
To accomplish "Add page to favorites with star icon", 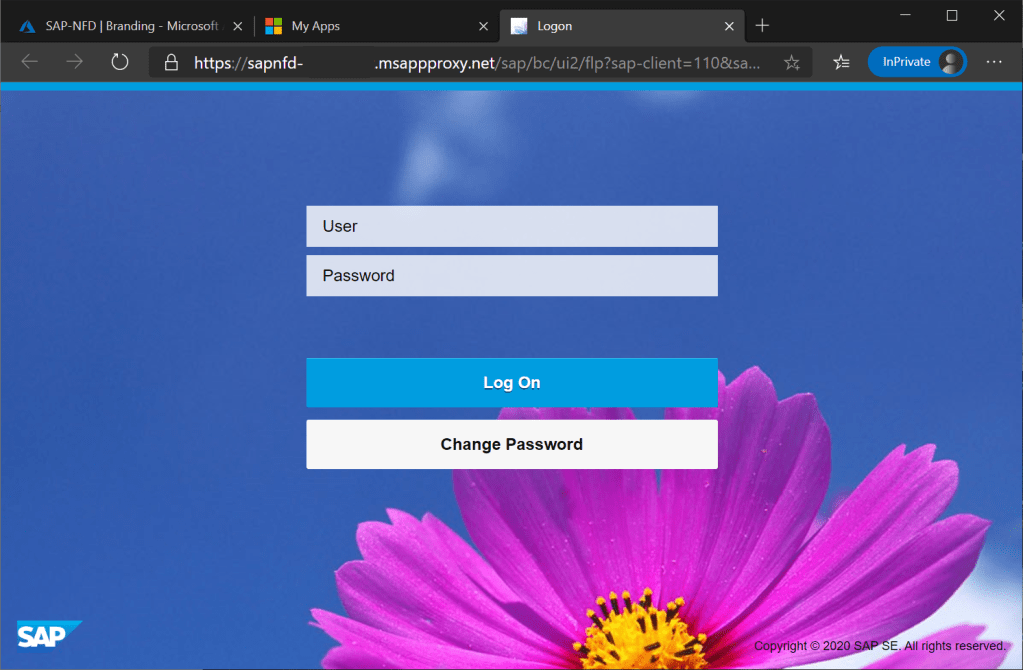I will 792,63.
